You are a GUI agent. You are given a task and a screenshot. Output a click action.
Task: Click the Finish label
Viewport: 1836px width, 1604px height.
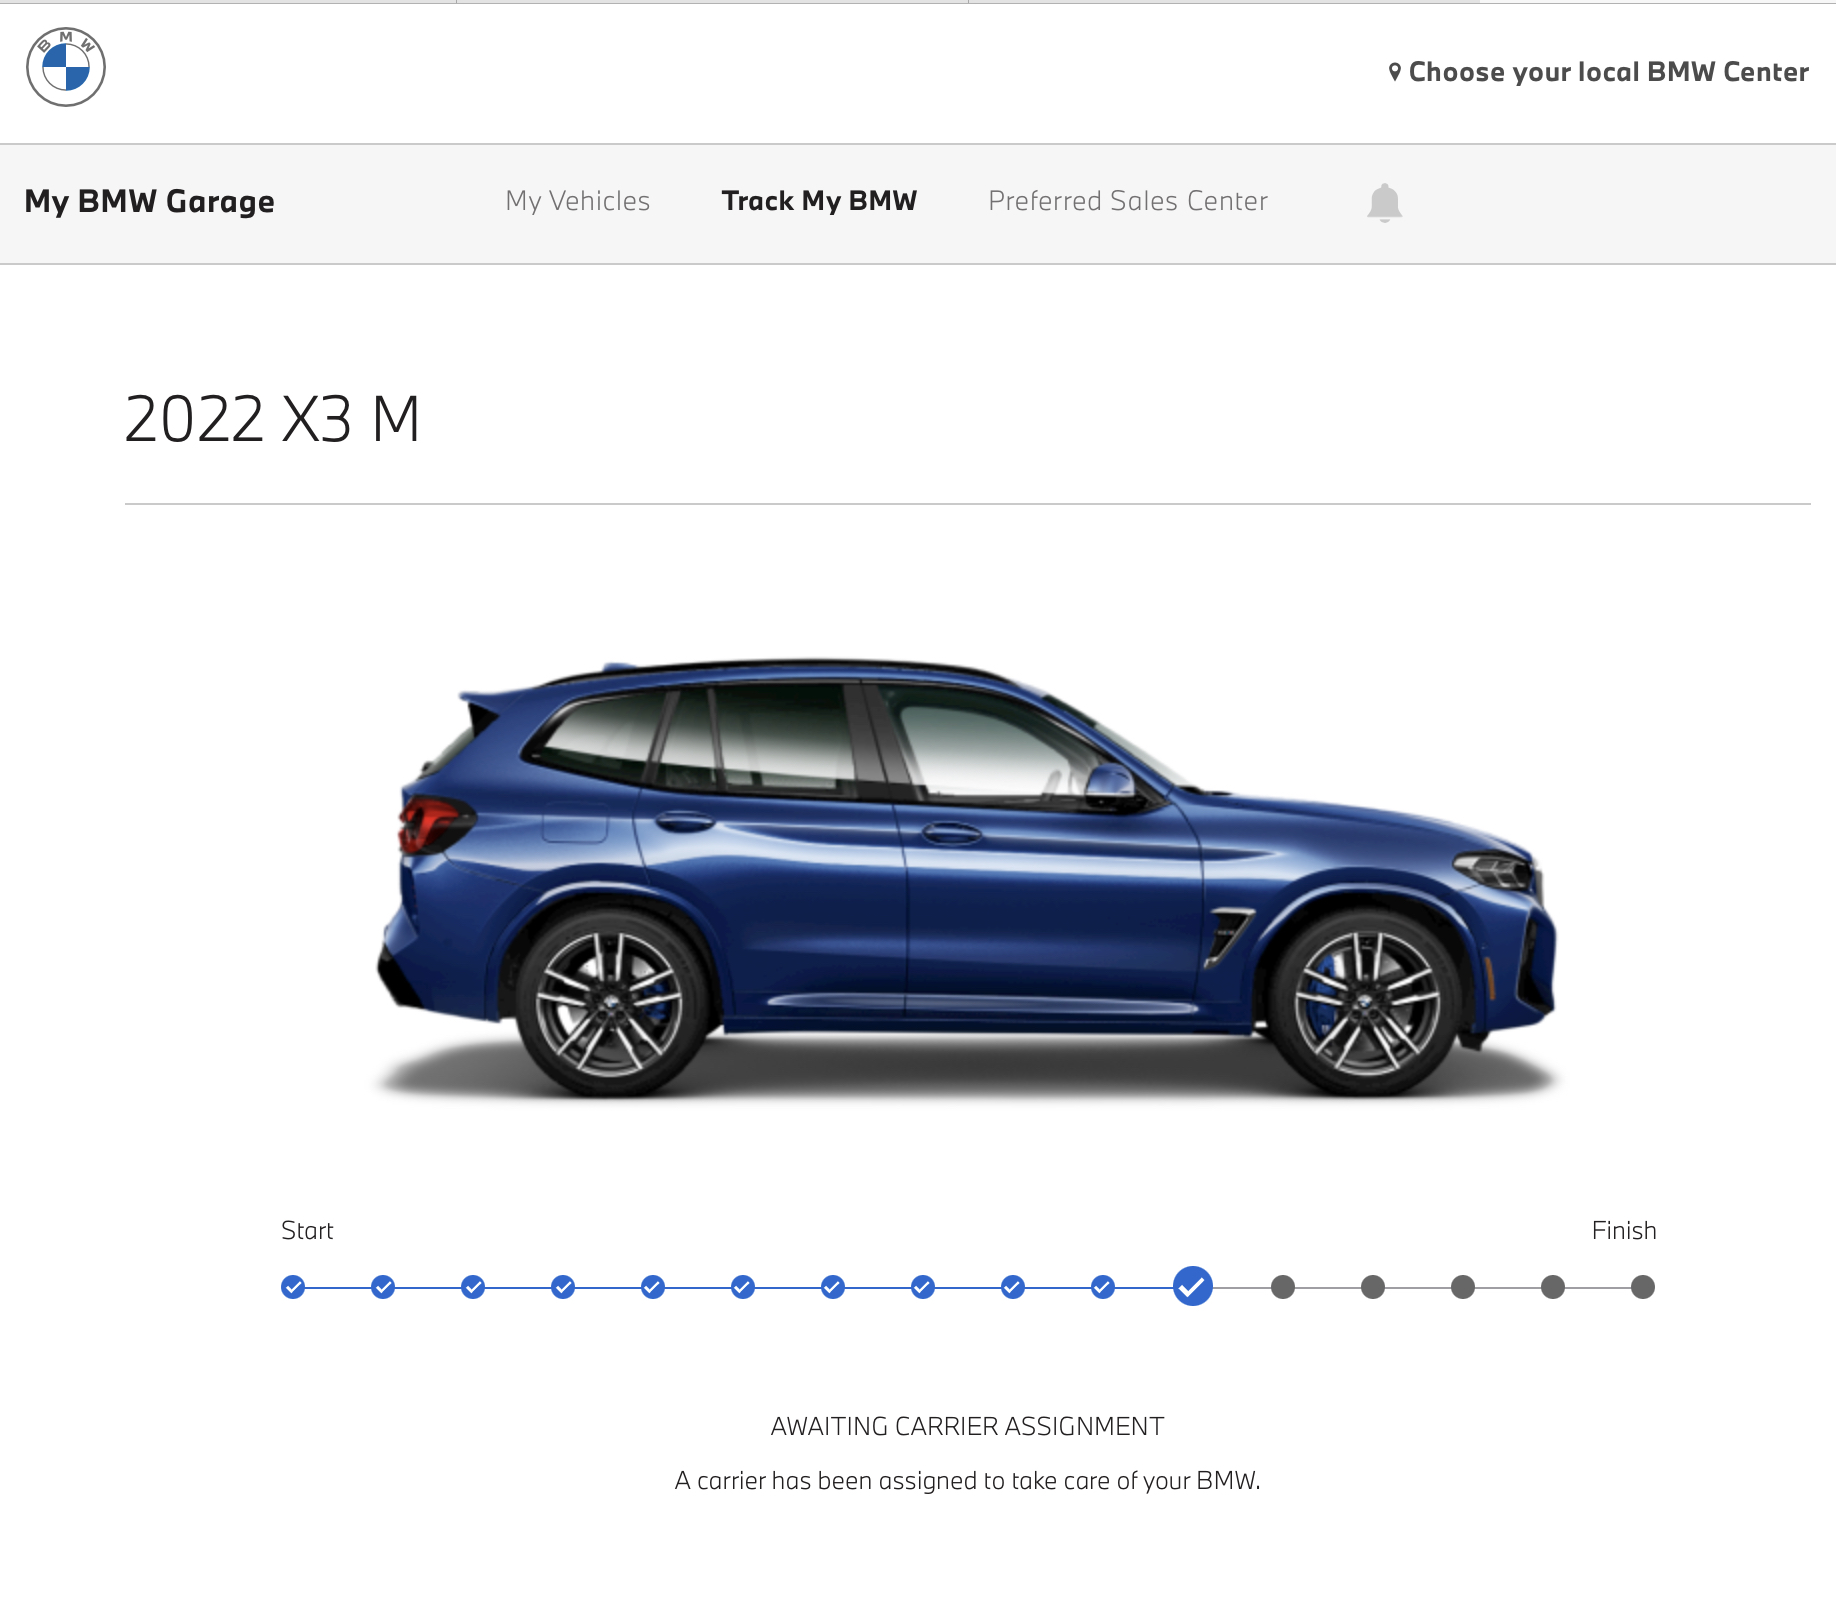pyautogui.click(x=1624, y=1231)
